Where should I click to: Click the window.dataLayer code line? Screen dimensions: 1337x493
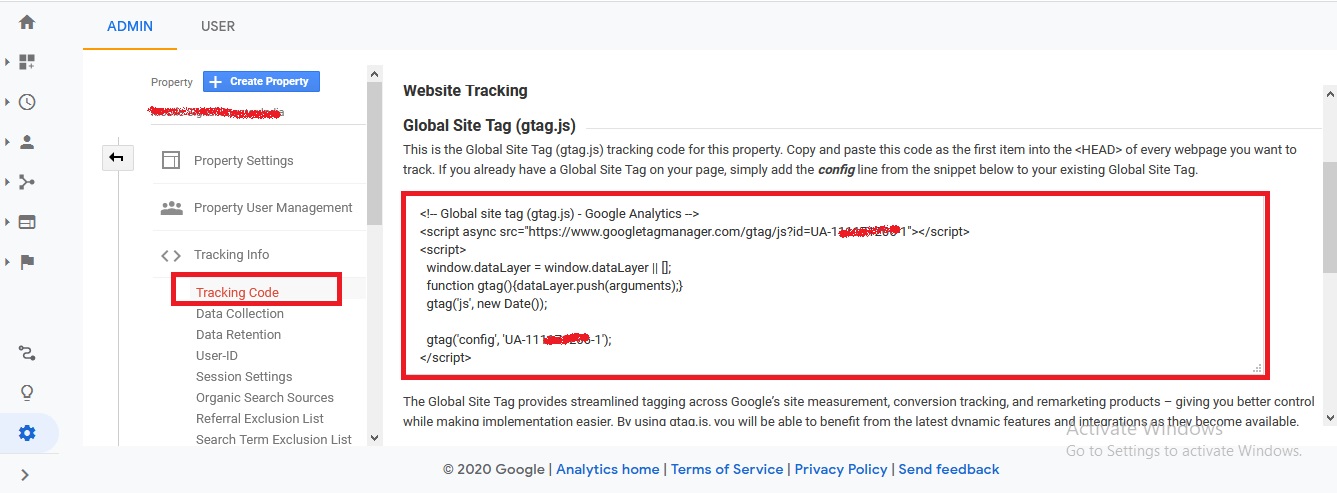[549, 267]
